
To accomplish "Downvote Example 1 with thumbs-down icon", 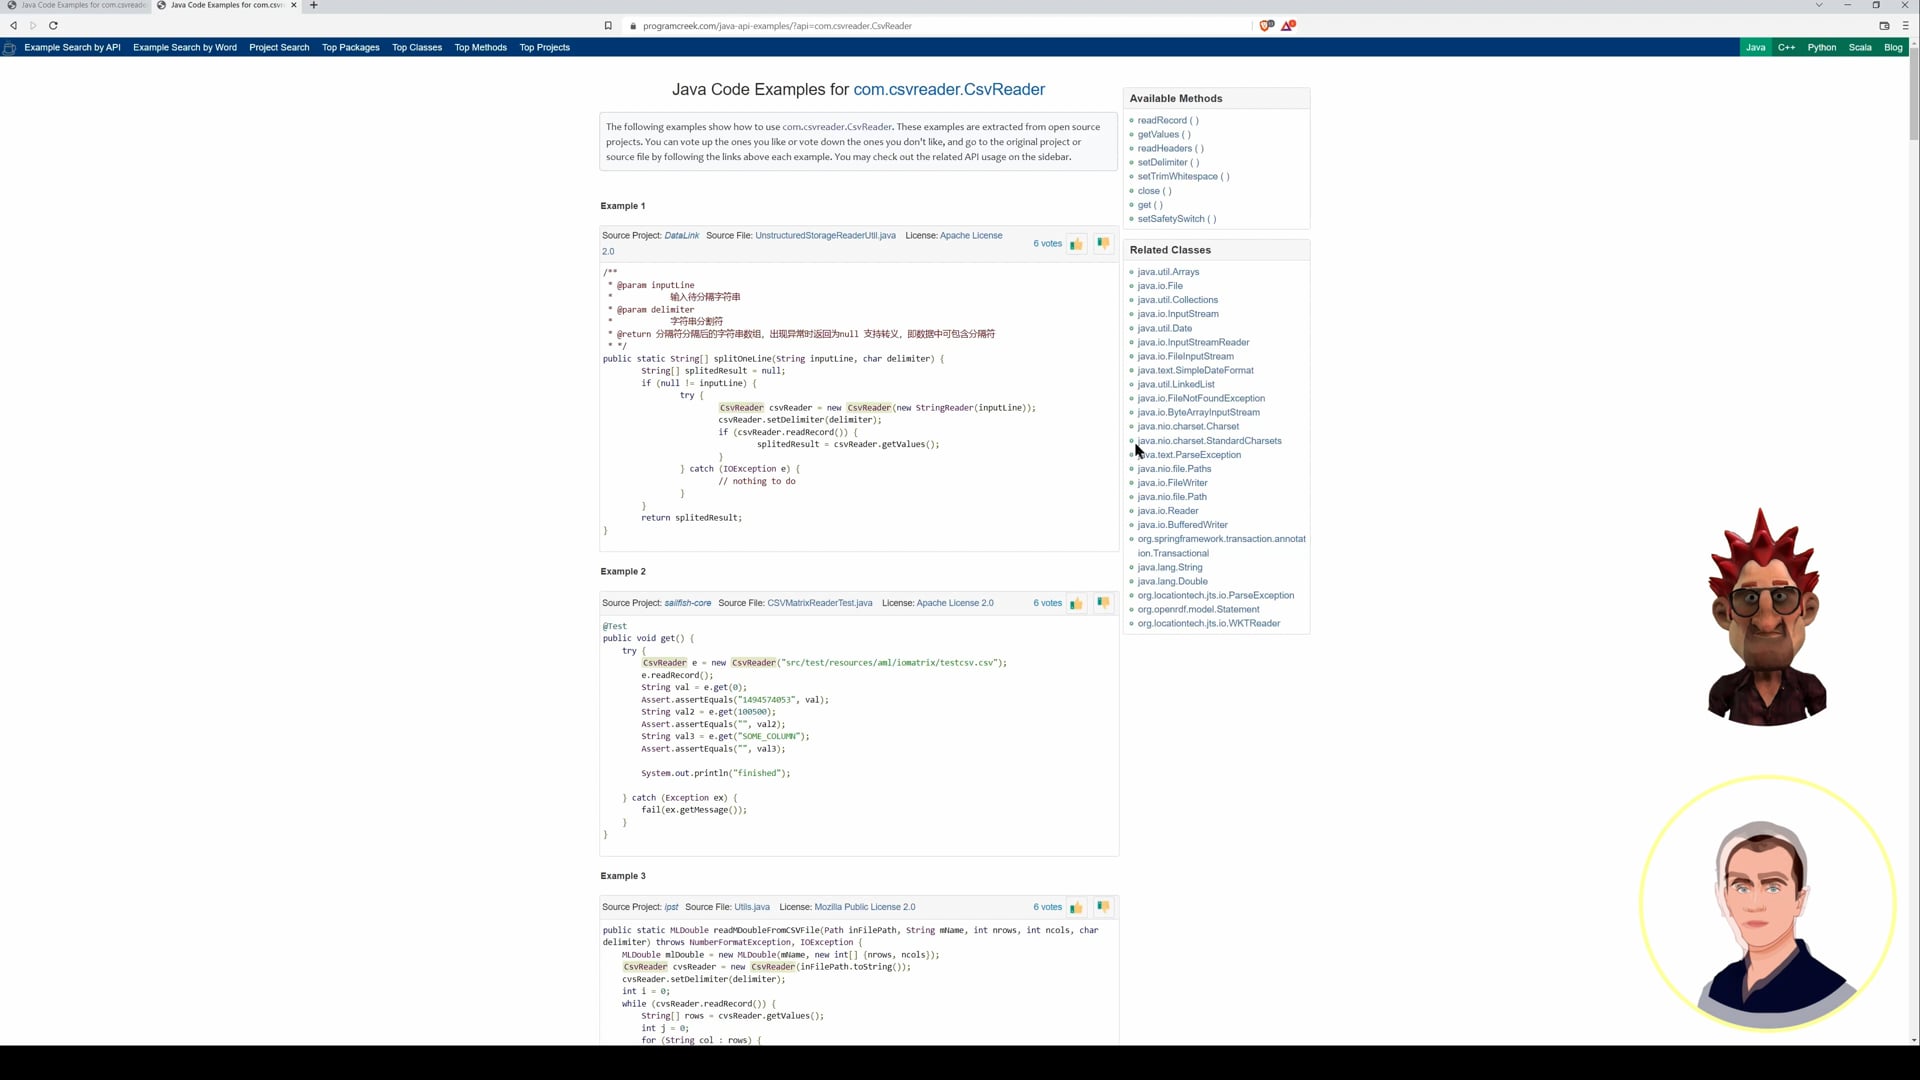I will tap(1103, 243).
